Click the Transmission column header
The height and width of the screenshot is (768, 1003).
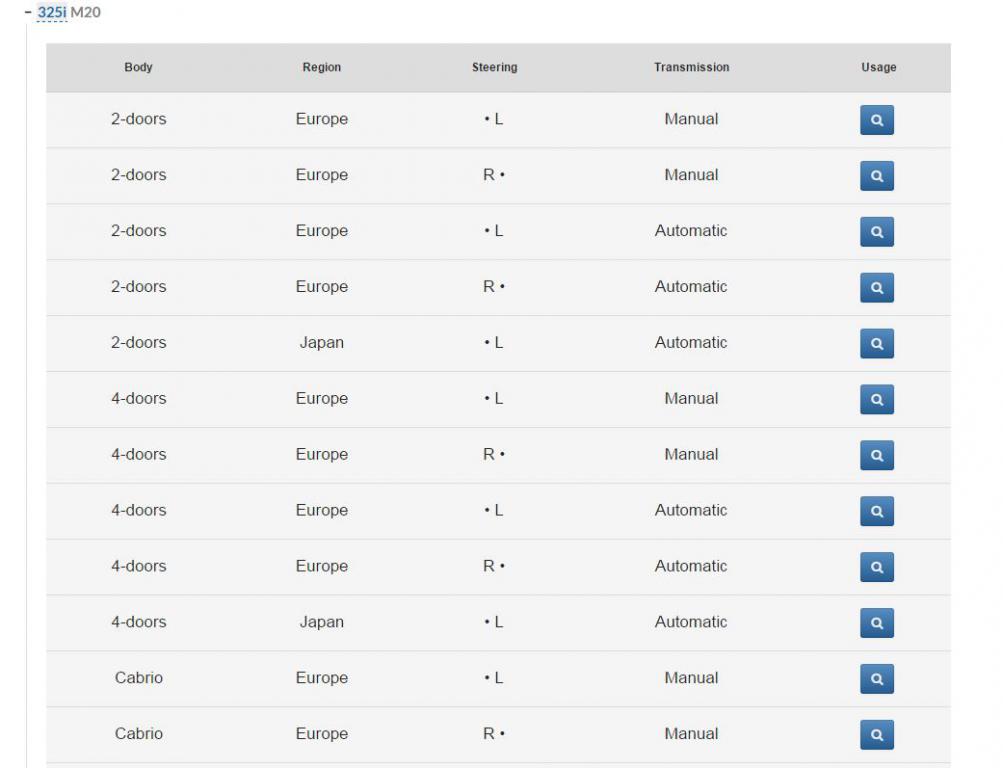pyautogui.click(x=691, y=68)
